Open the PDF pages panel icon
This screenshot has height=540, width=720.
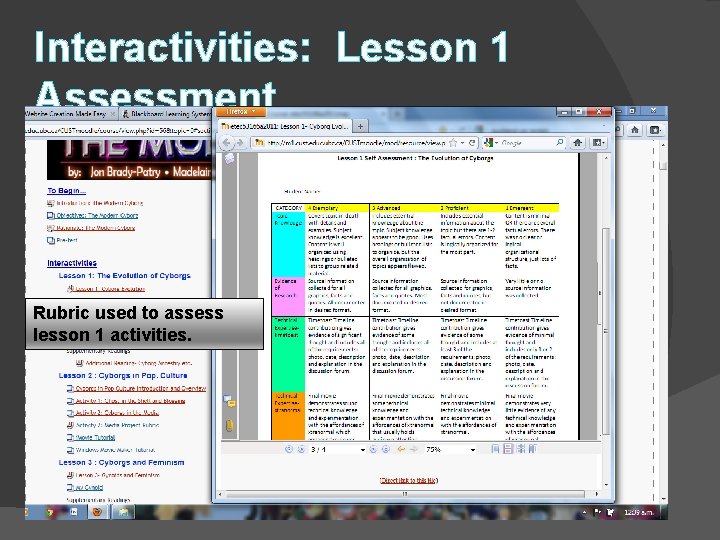pyautogui.click(x=229, y=158)
